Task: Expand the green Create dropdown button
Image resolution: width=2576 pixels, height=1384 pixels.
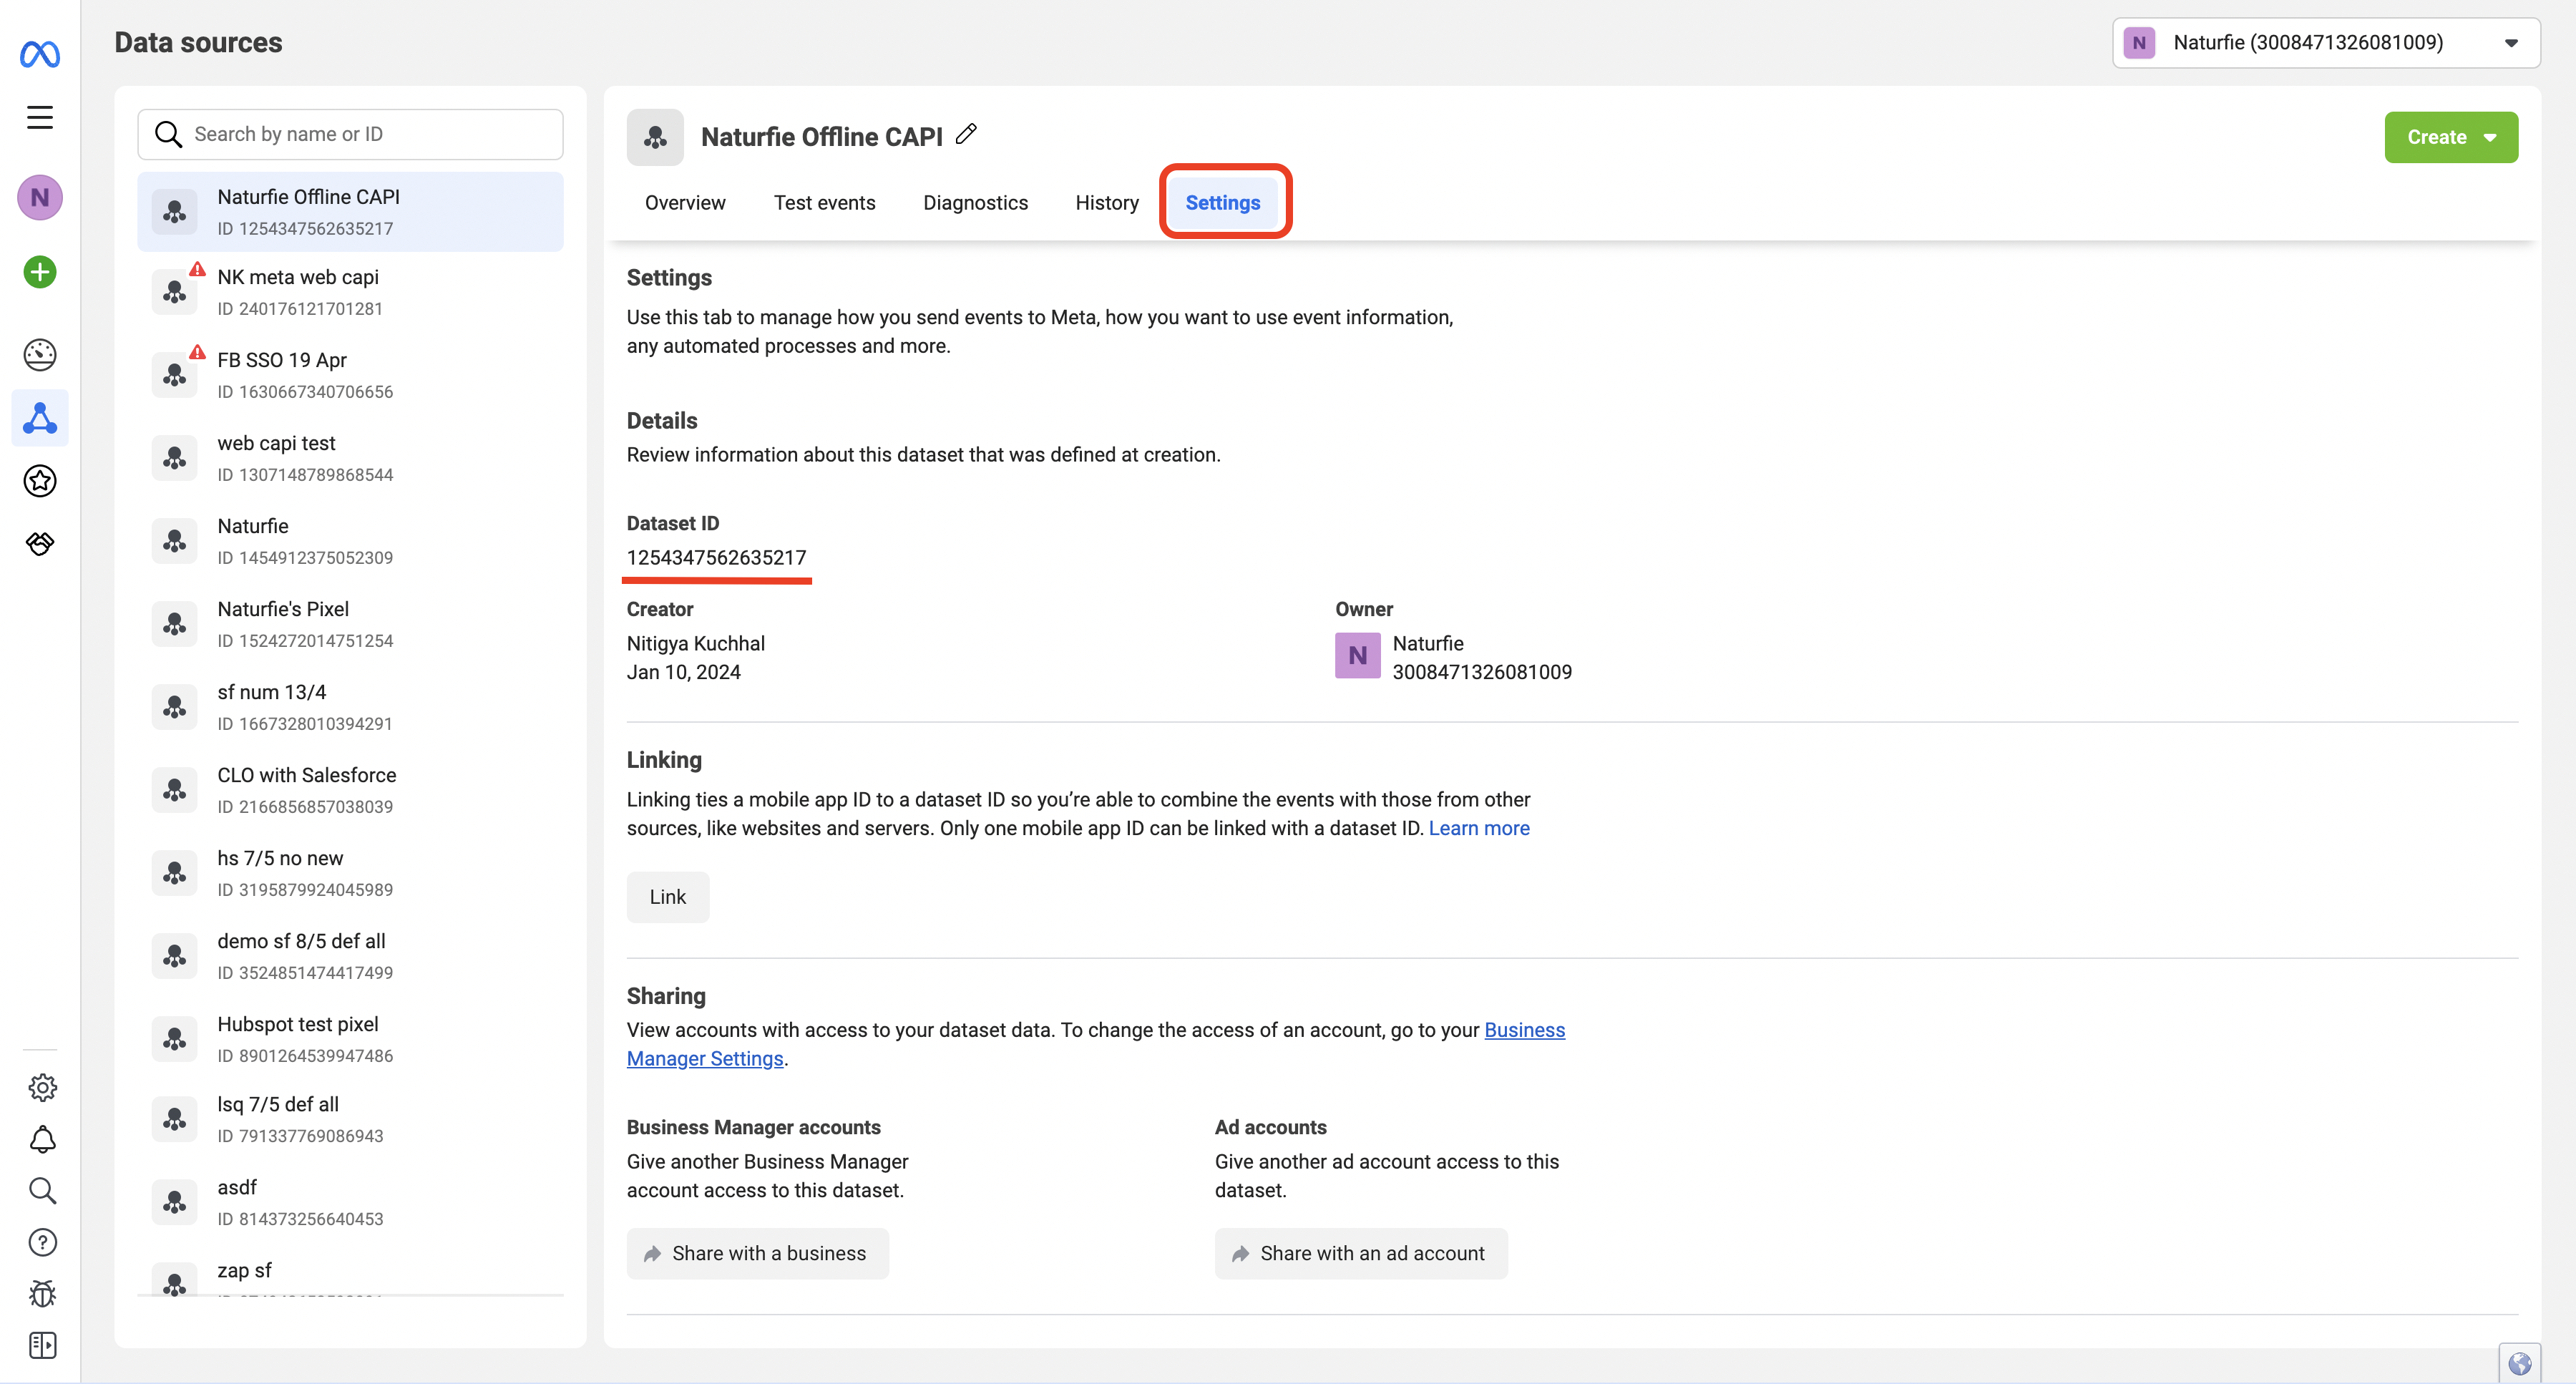Action: pyautogui.click(x=2451, y=137)
